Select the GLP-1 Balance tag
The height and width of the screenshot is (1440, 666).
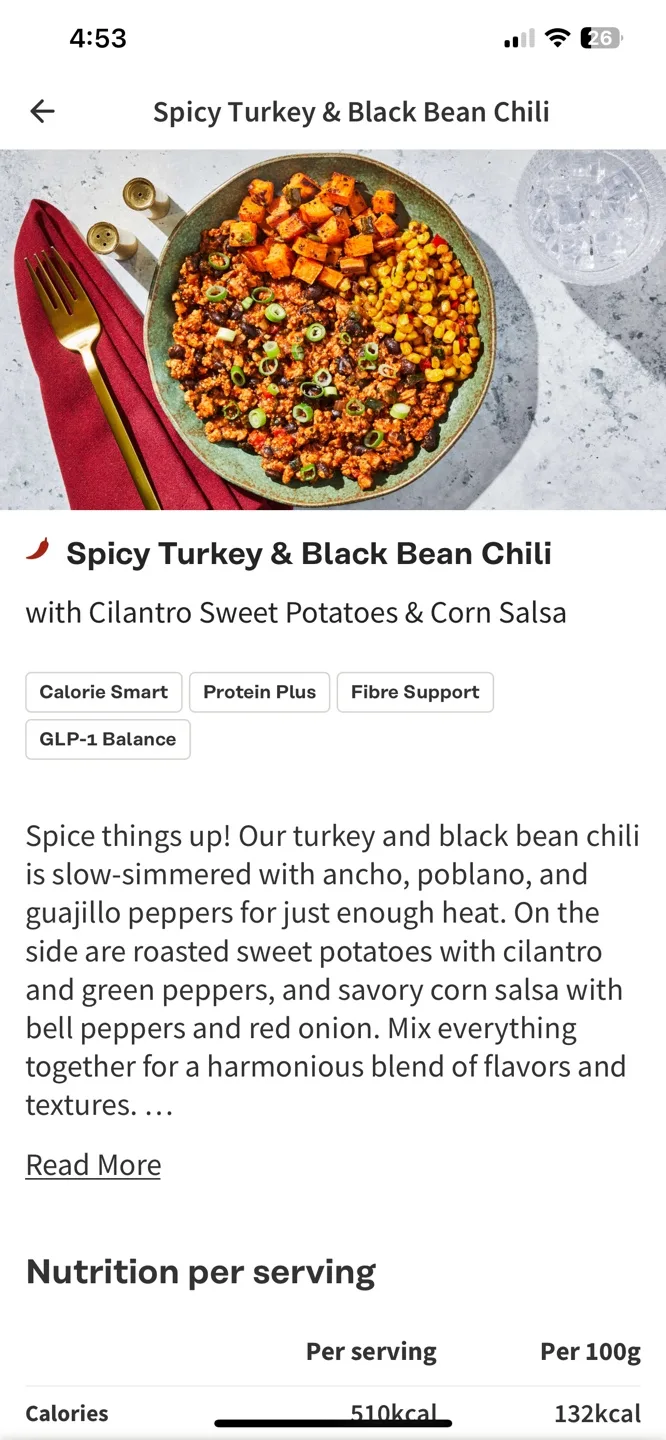click(107, 739)
